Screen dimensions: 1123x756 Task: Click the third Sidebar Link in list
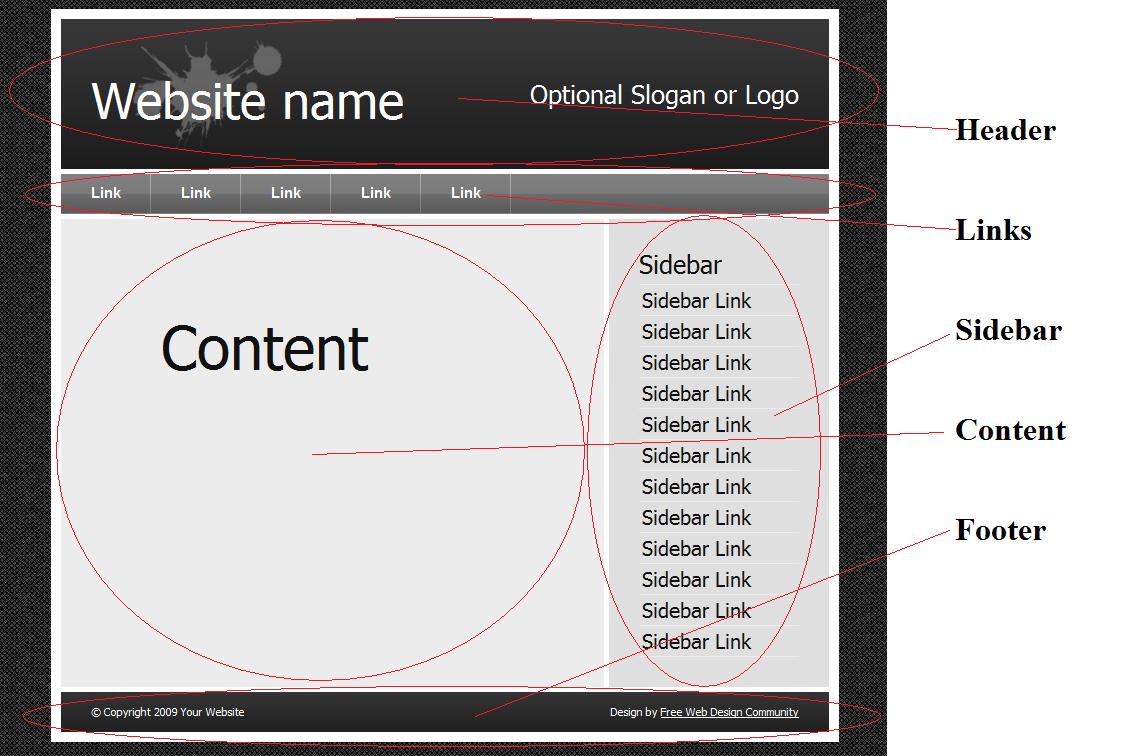(696, 363)
